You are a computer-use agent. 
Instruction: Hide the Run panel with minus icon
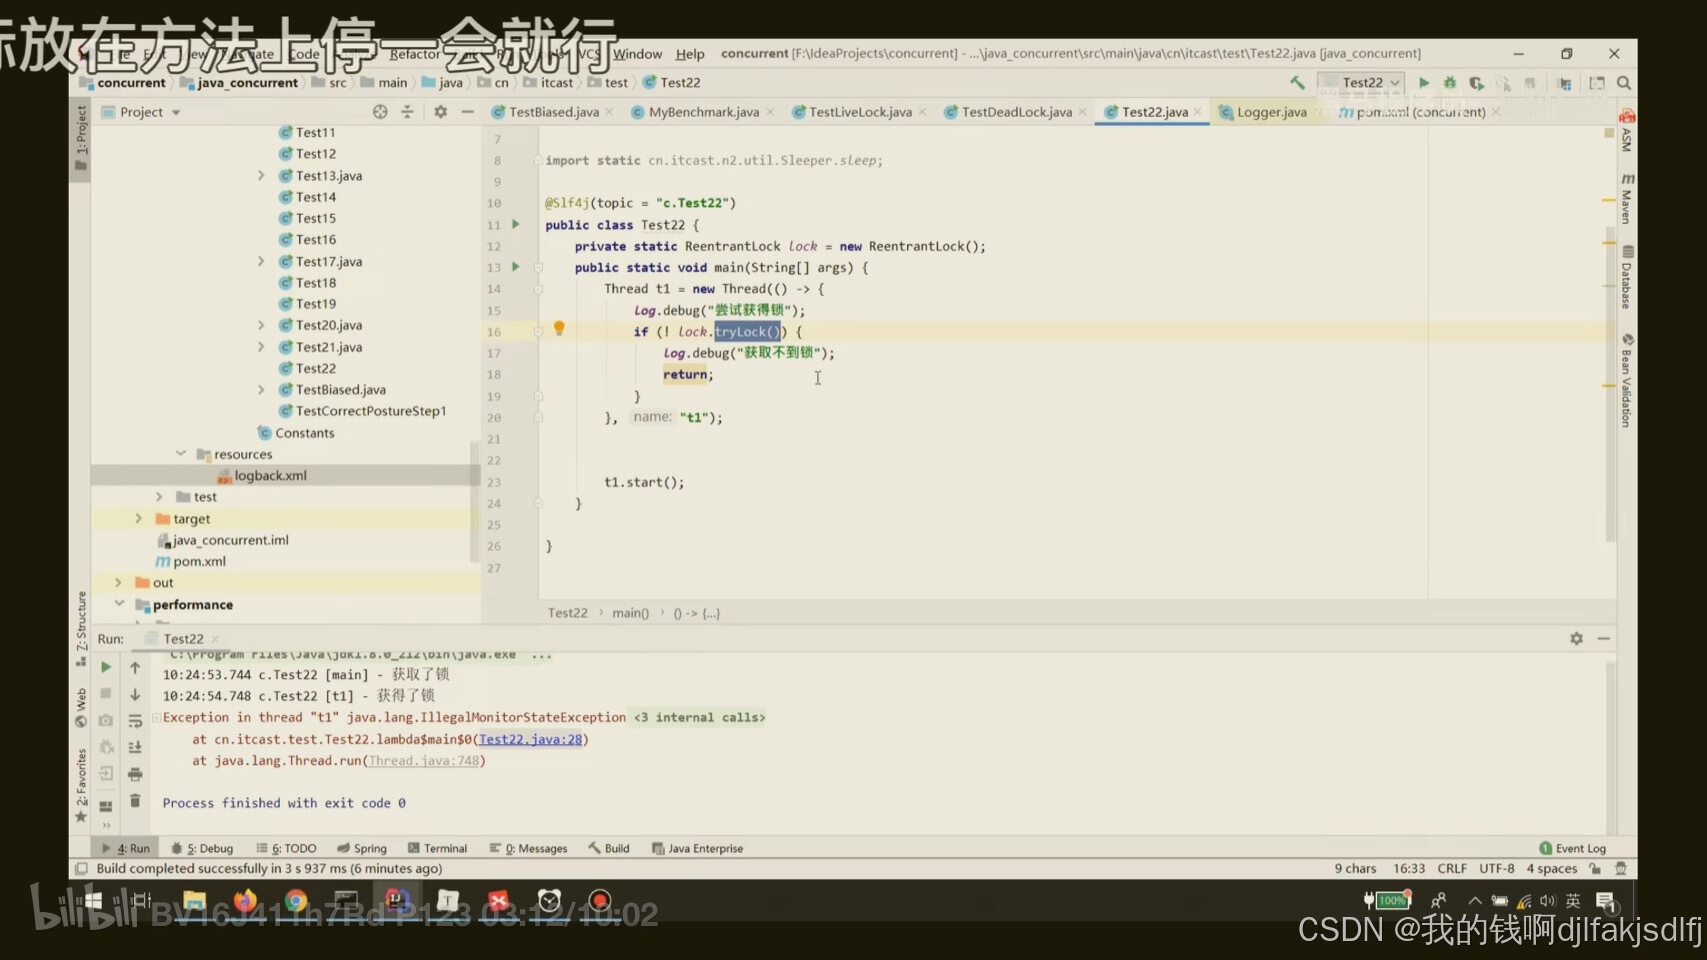point(1604,638)
